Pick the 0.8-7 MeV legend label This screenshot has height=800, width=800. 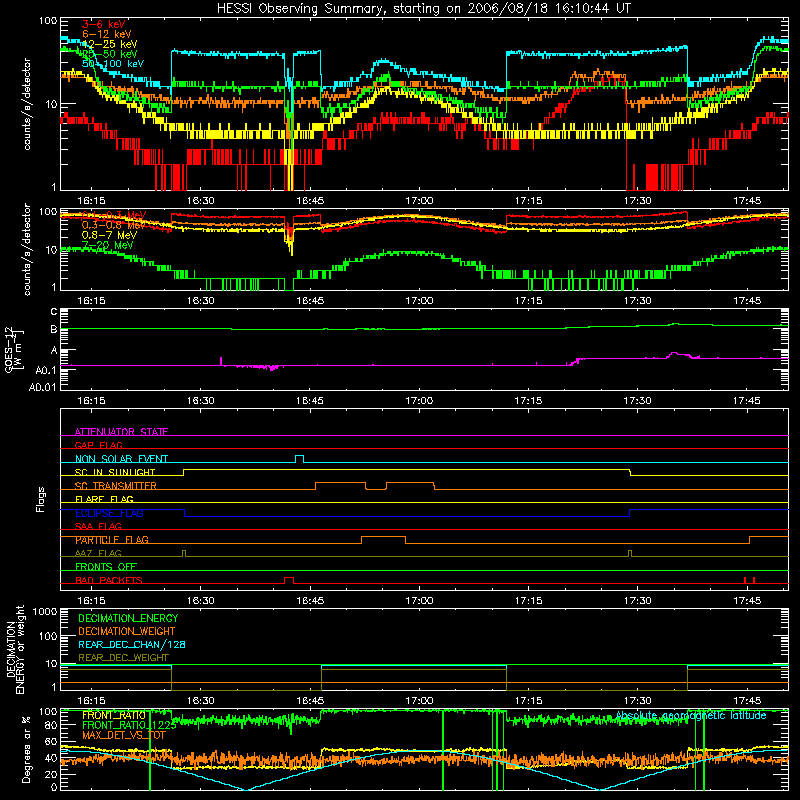[x=109, y=235]
